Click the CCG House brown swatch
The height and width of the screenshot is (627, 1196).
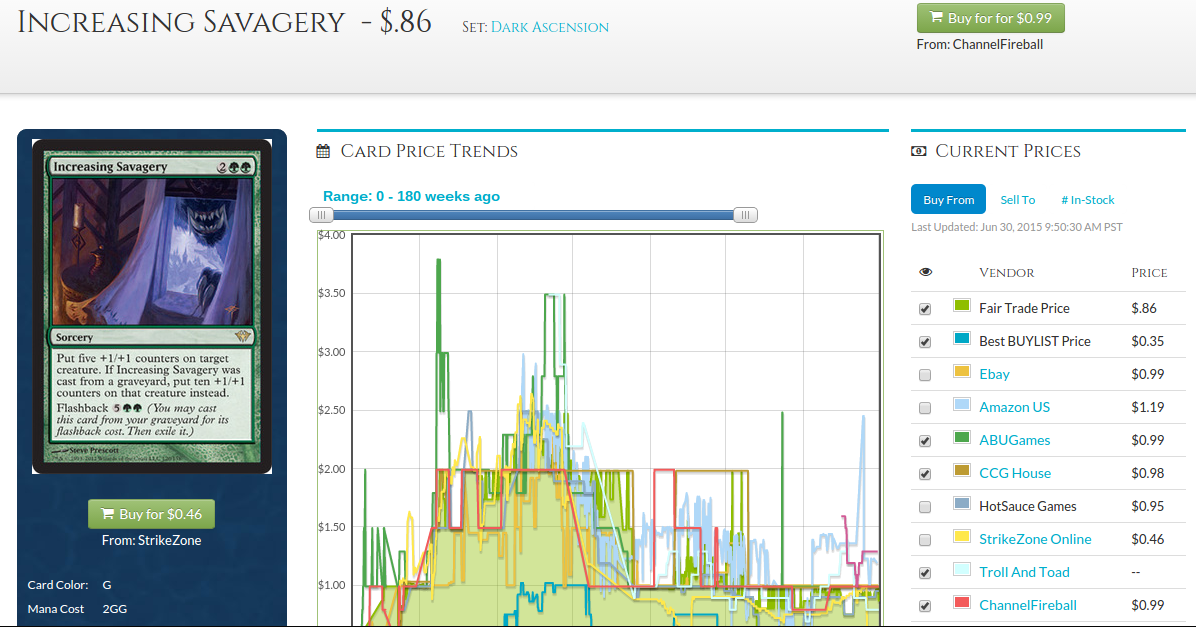tap(962, 471)
